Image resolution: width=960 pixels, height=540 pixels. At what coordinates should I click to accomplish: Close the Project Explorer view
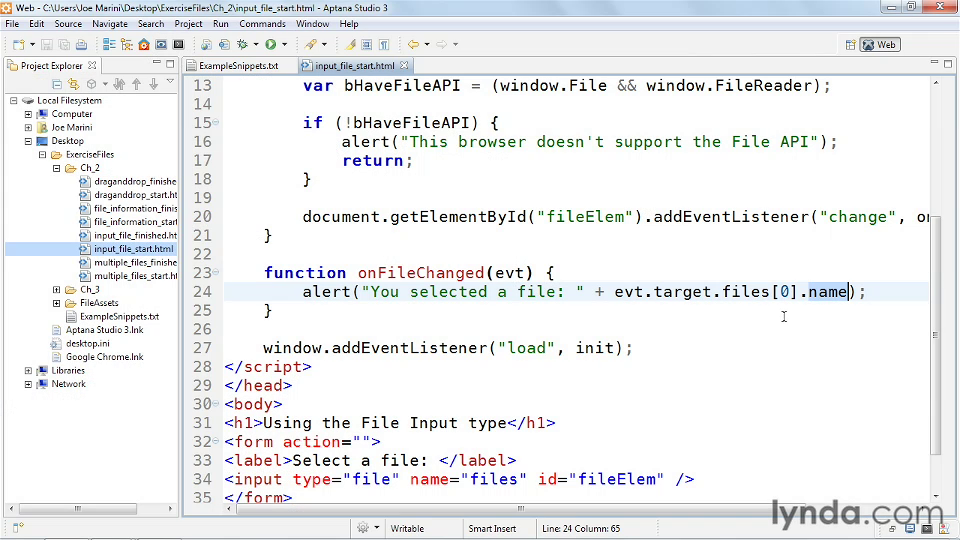pyautogui.click(x=92, y=65)
